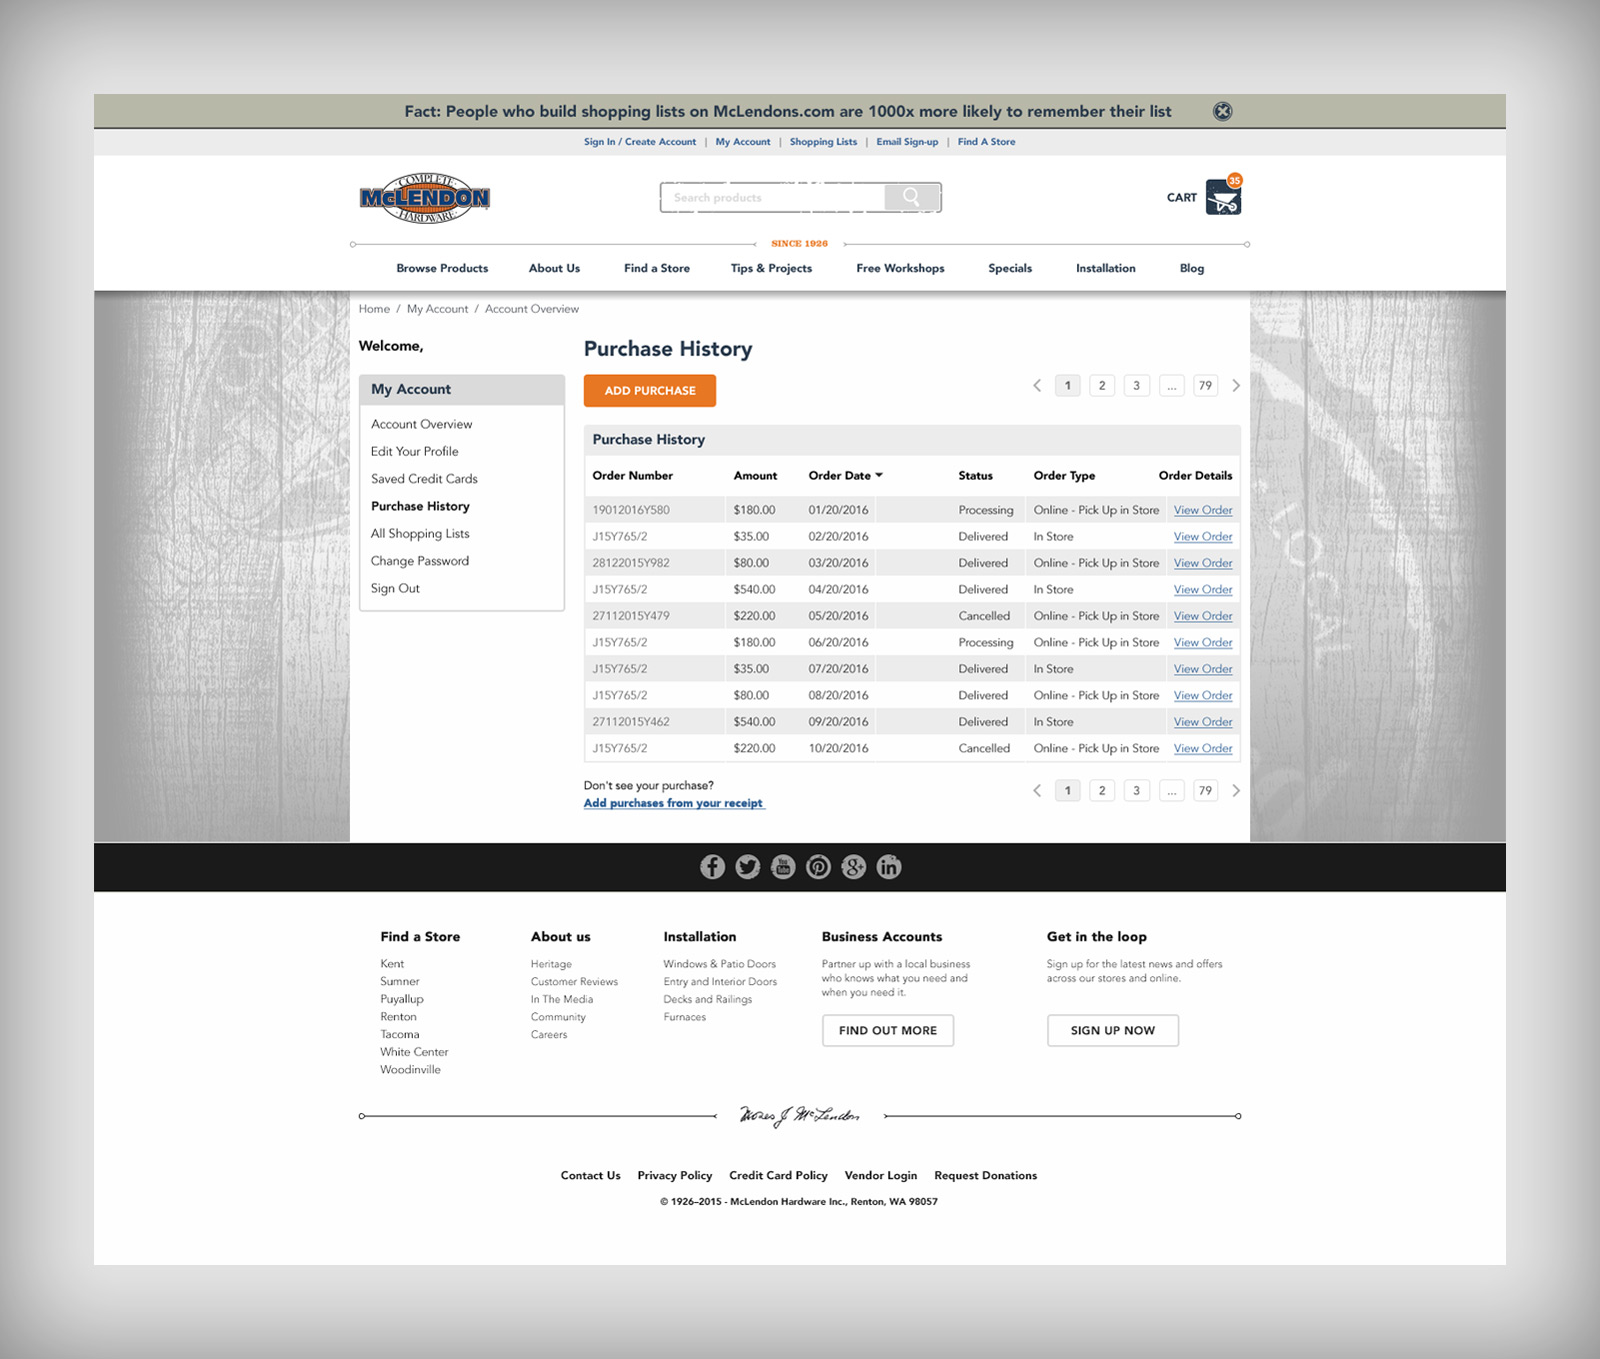Click Privacy Policy footer link
The width and height of the screenshot is (1600, 1359).
click(x=675, y=1176)
